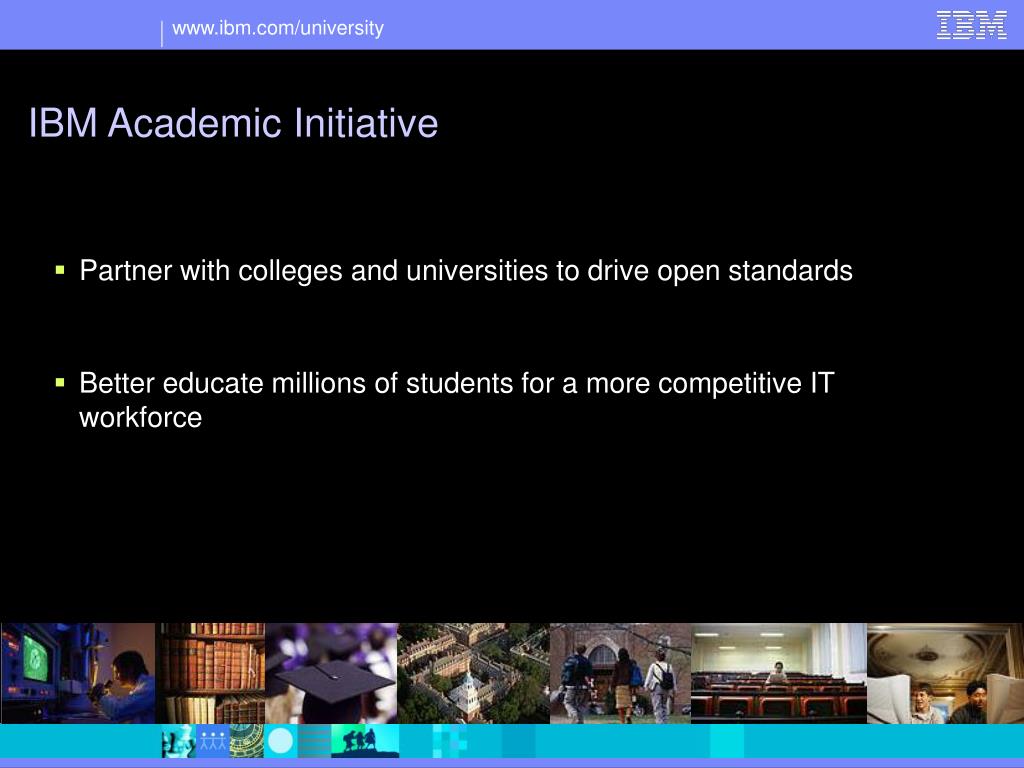Click the horizontal stripes icon in footer
The width and height of the screenshot is (1024, 768).
315,741
